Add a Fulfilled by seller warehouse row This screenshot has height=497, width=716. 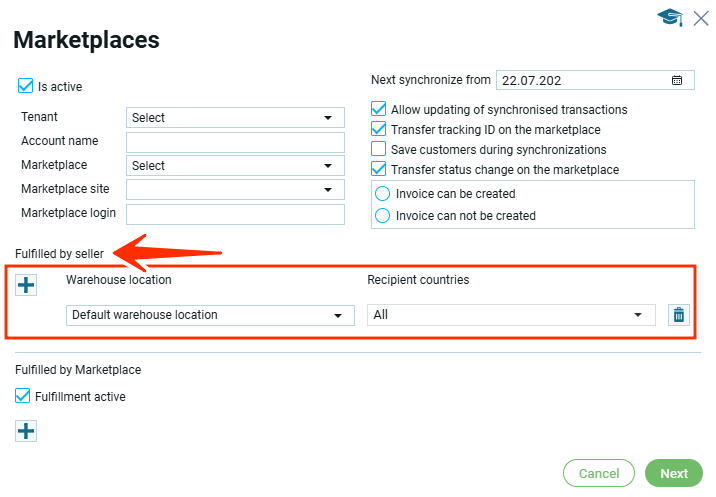click(26, 285)
